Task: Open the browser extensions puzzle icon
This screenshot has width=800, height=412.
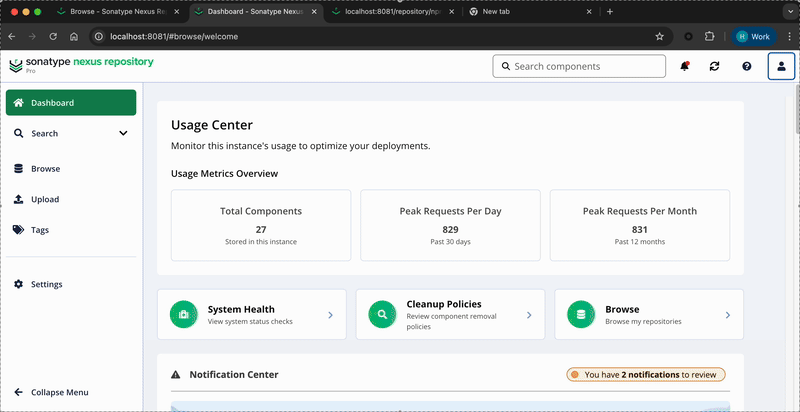Action: tap(709, 37)
